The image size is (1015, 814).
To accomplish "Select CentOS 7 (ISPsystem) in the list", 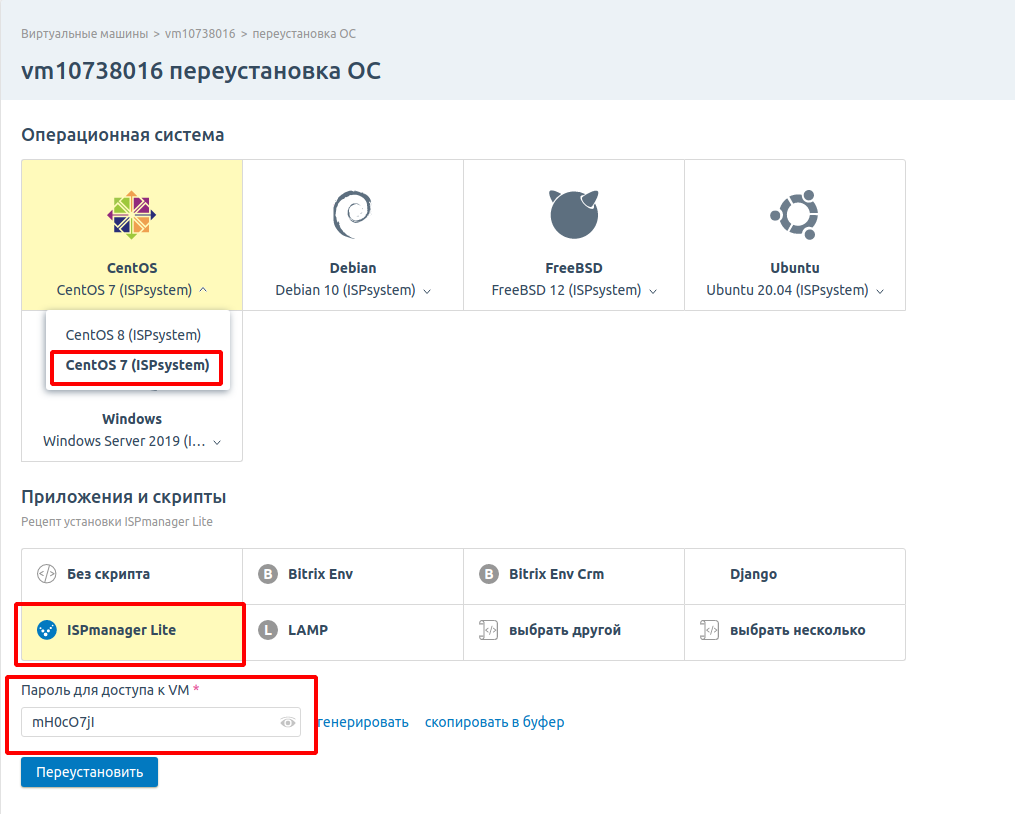I will [137, 365].
